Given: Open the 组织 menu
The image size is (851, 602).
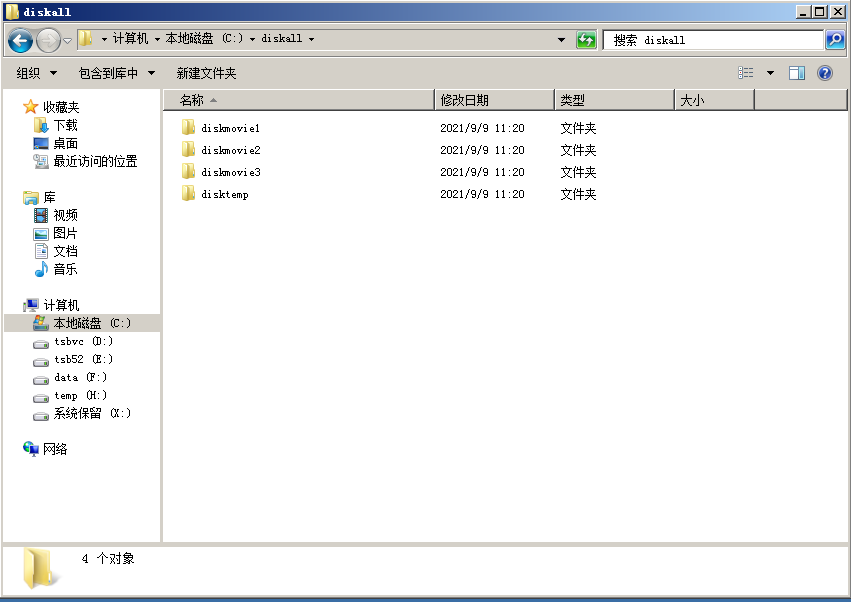Looking at the screenshot, I should (x=37, y=73).
